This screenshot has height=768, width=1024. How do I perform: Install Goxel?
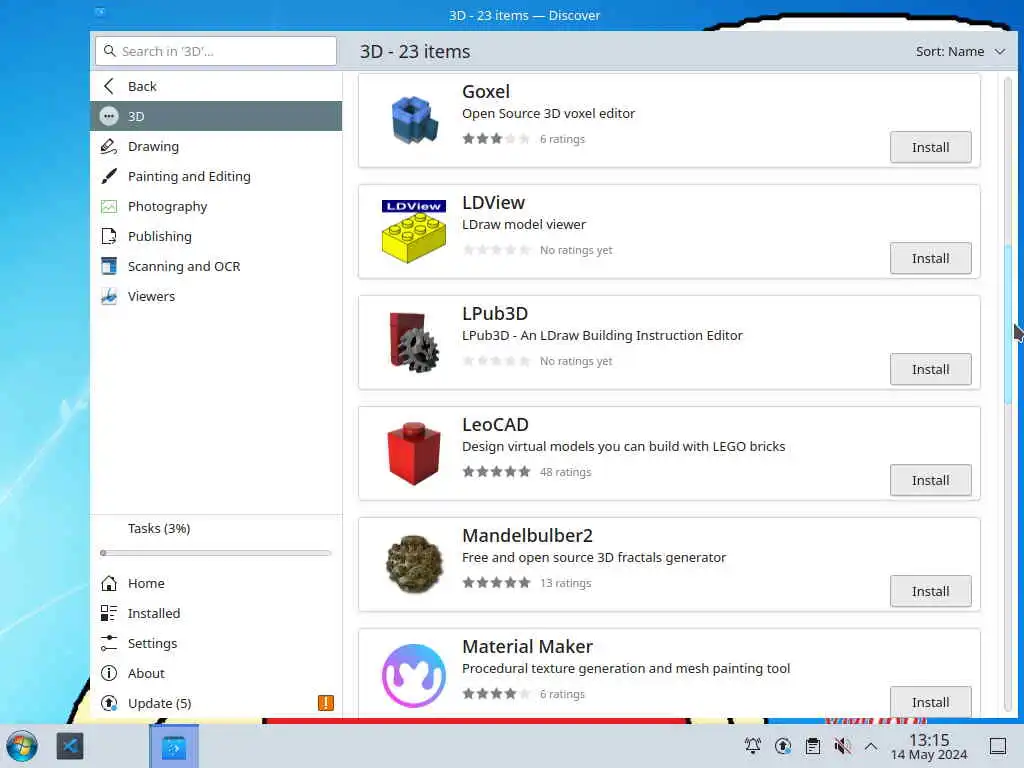tap(930, 148)
